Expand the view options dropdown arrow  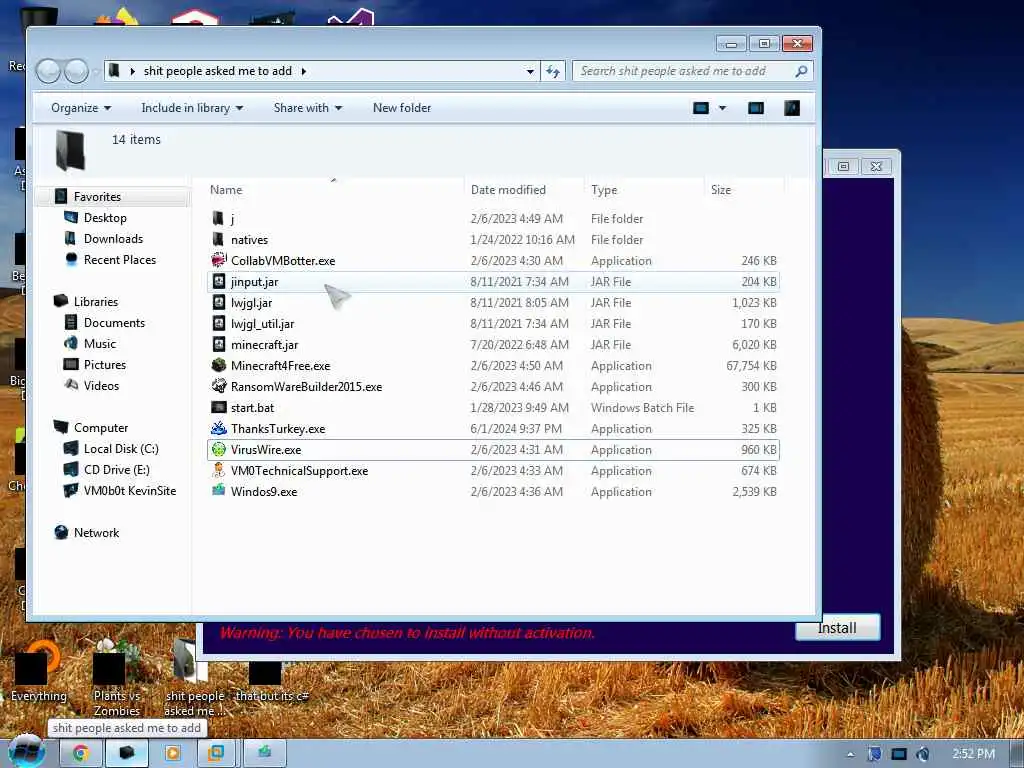pos(722,108)
